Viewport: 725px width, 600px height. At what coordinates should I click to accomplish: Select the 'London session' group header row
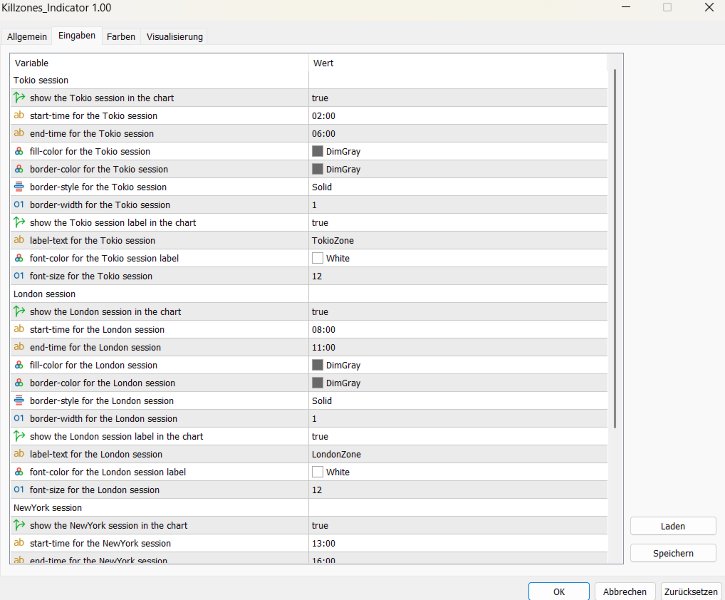point(309,294)
